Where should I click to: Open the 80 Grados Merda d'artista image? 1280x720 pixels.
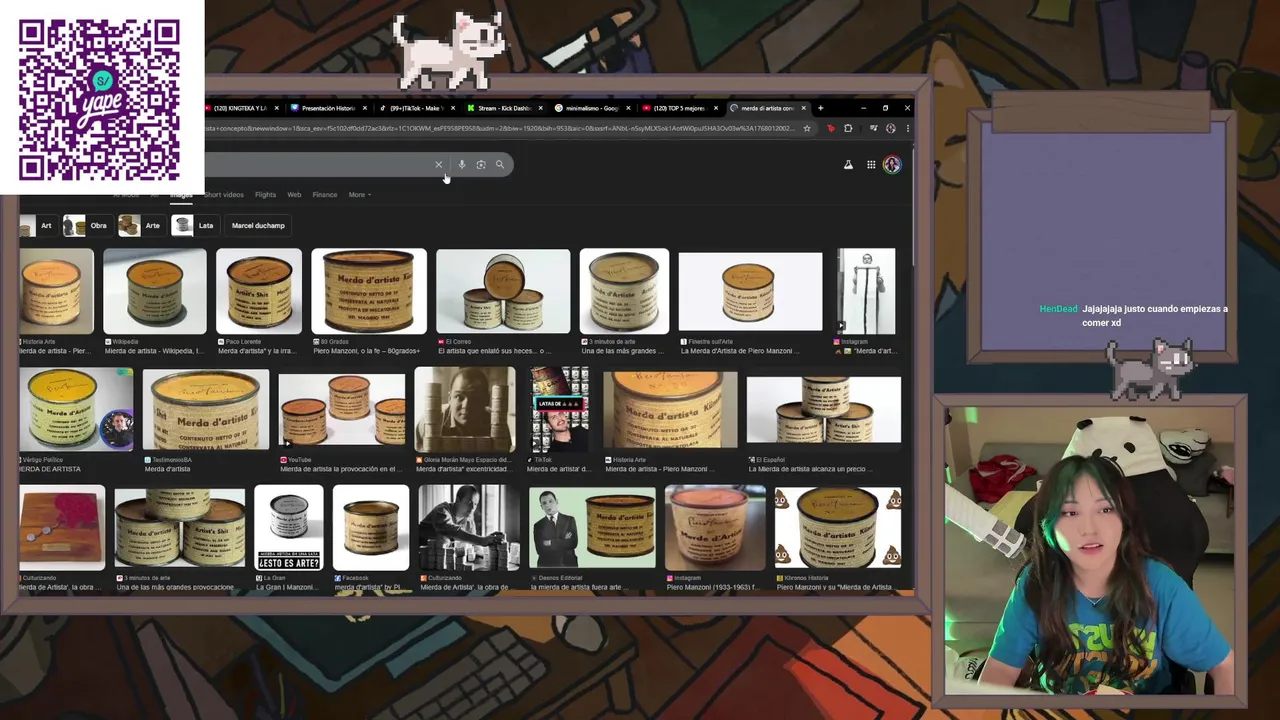click(369, 291)
